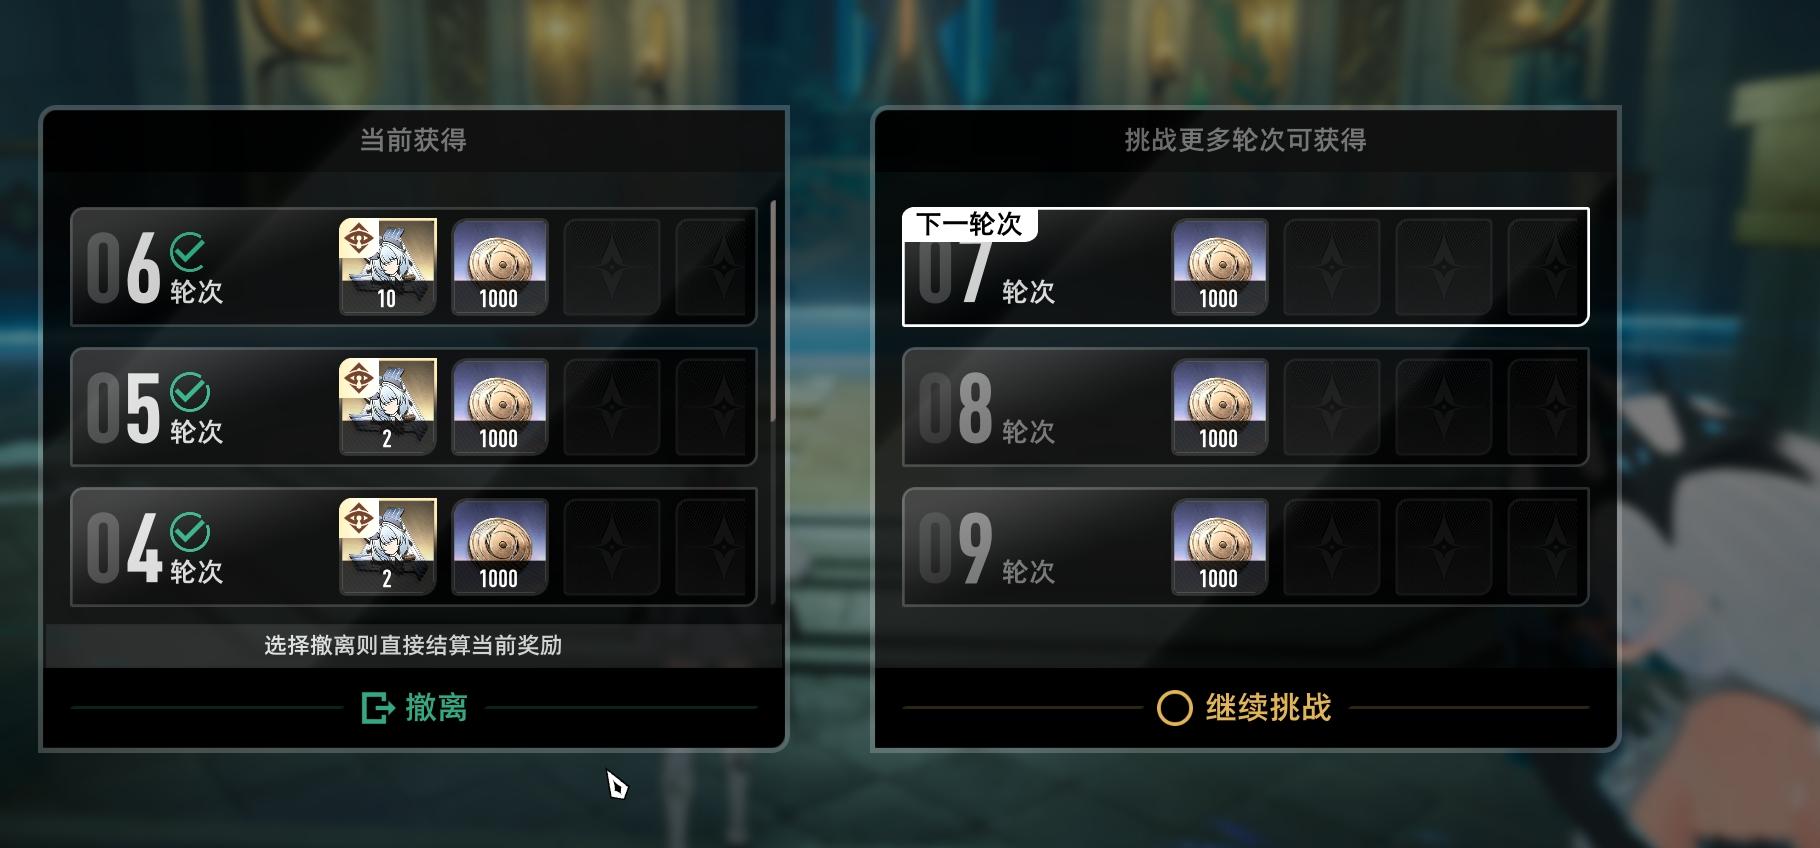Image resolution: width=1820 pixels, height=848 pixels.
Task: Click the 继续挑战 continue challenge button
Action: [x=1245, y=708]
